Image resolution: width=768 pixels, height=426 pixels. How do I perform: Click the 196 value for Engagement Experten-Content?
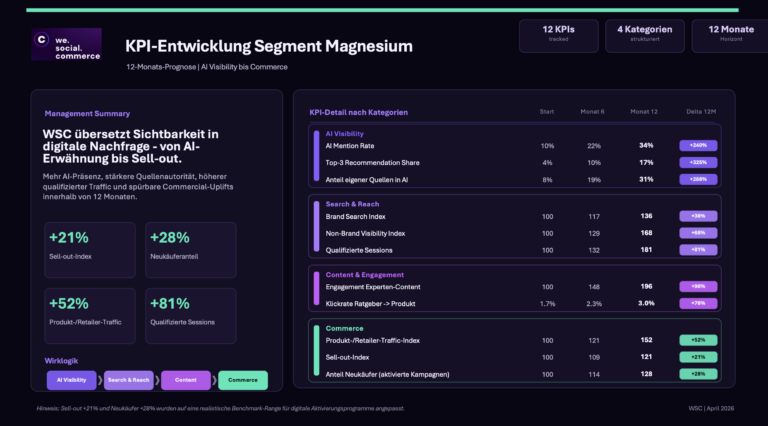click(646, 286)
